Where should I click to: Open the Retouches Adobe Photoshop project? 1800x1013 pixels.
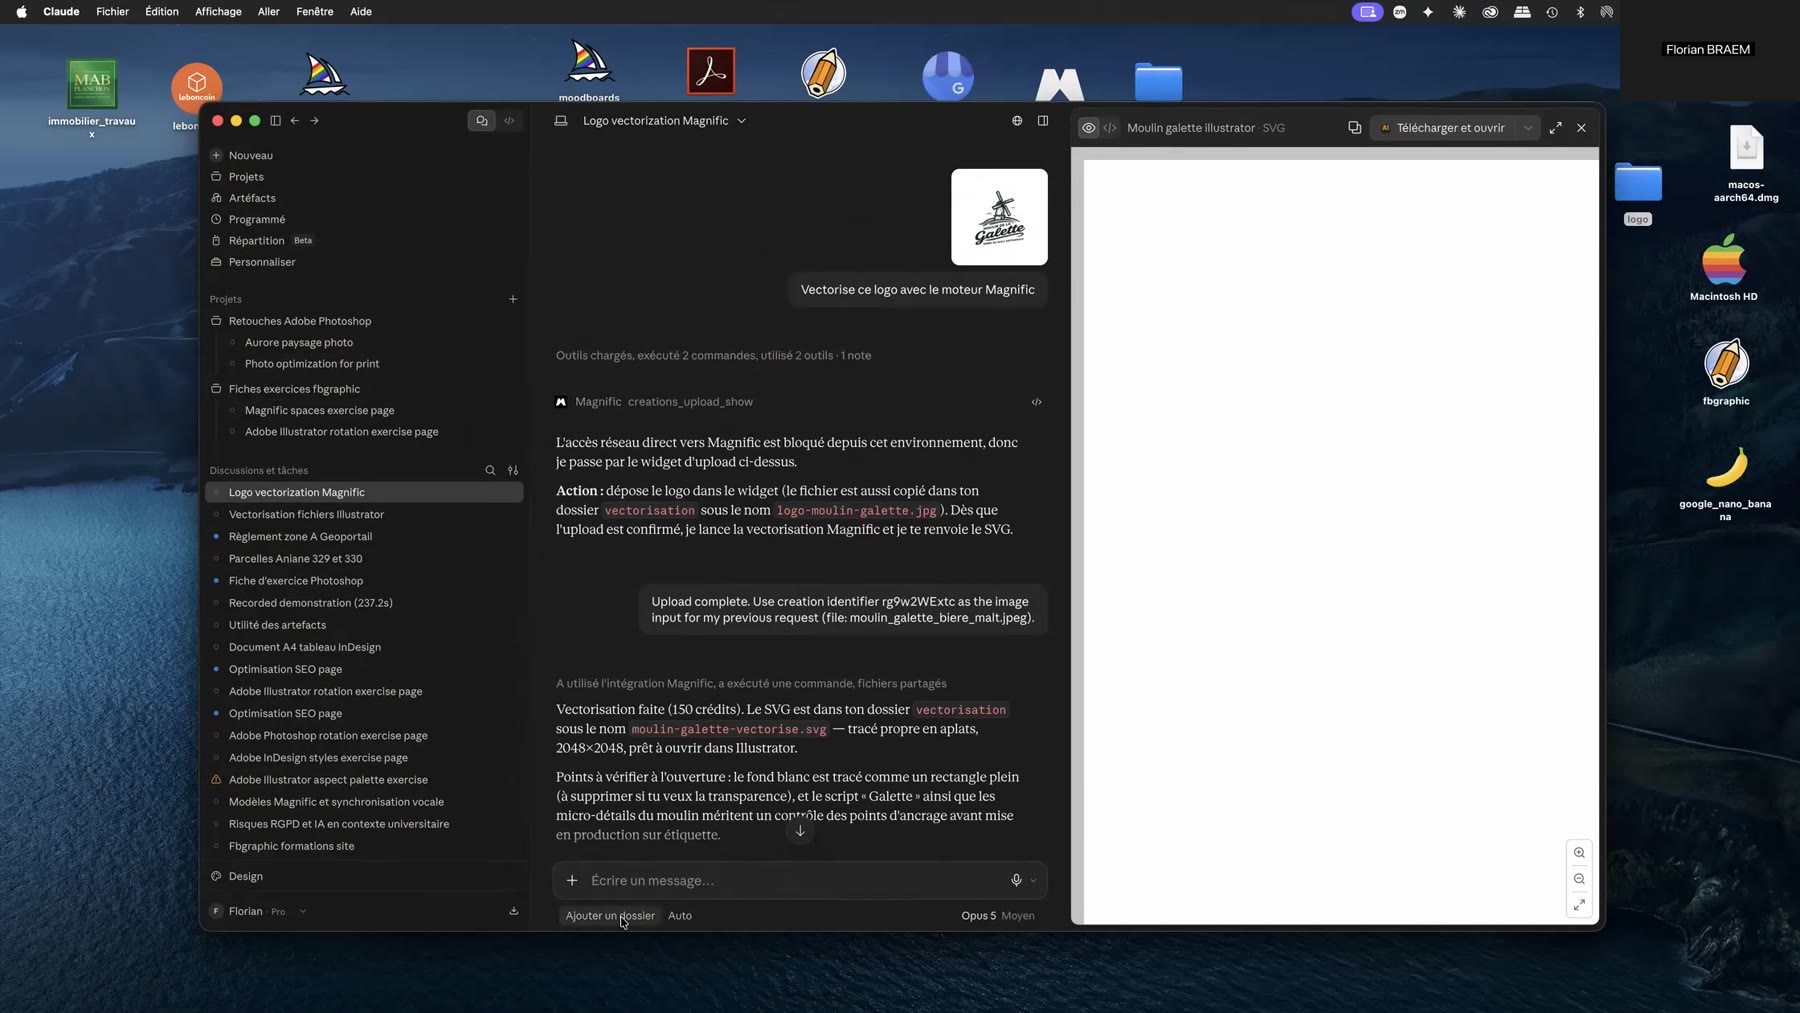point(364,321)
